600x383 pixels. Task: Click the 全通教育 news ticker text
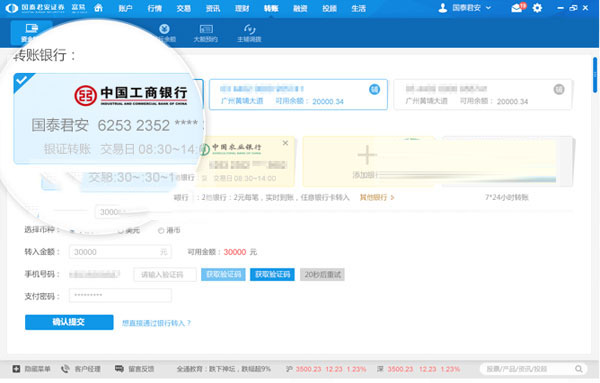point(223,369)
